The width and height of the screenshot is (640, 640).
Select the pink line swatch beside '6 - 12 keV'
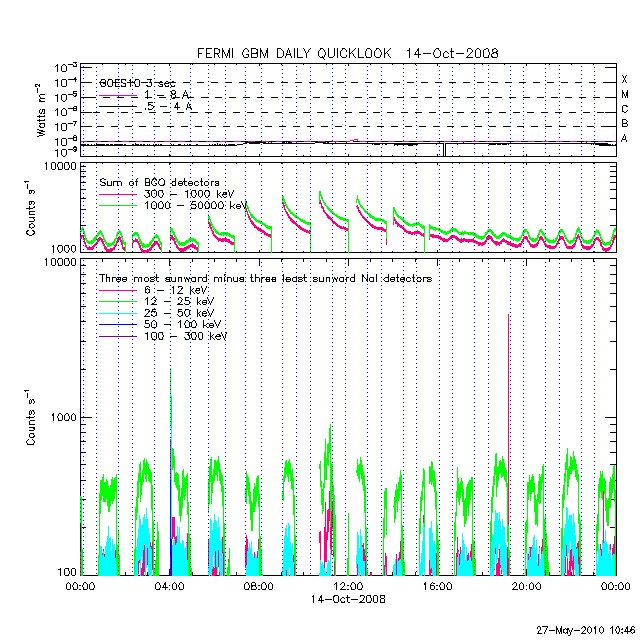[x=118, y=291]
